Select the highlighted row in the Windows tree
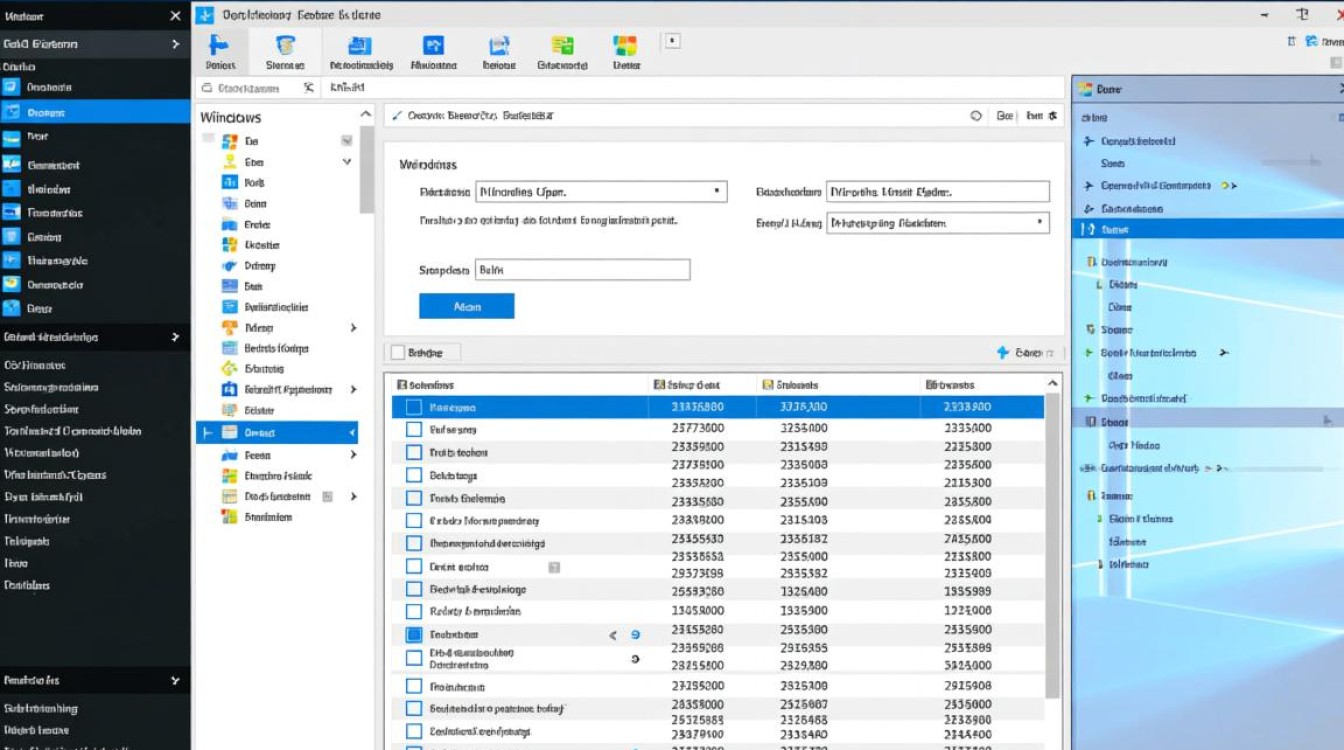The width and height of the screenshot is (1344, 750). [x=277, y=433]
